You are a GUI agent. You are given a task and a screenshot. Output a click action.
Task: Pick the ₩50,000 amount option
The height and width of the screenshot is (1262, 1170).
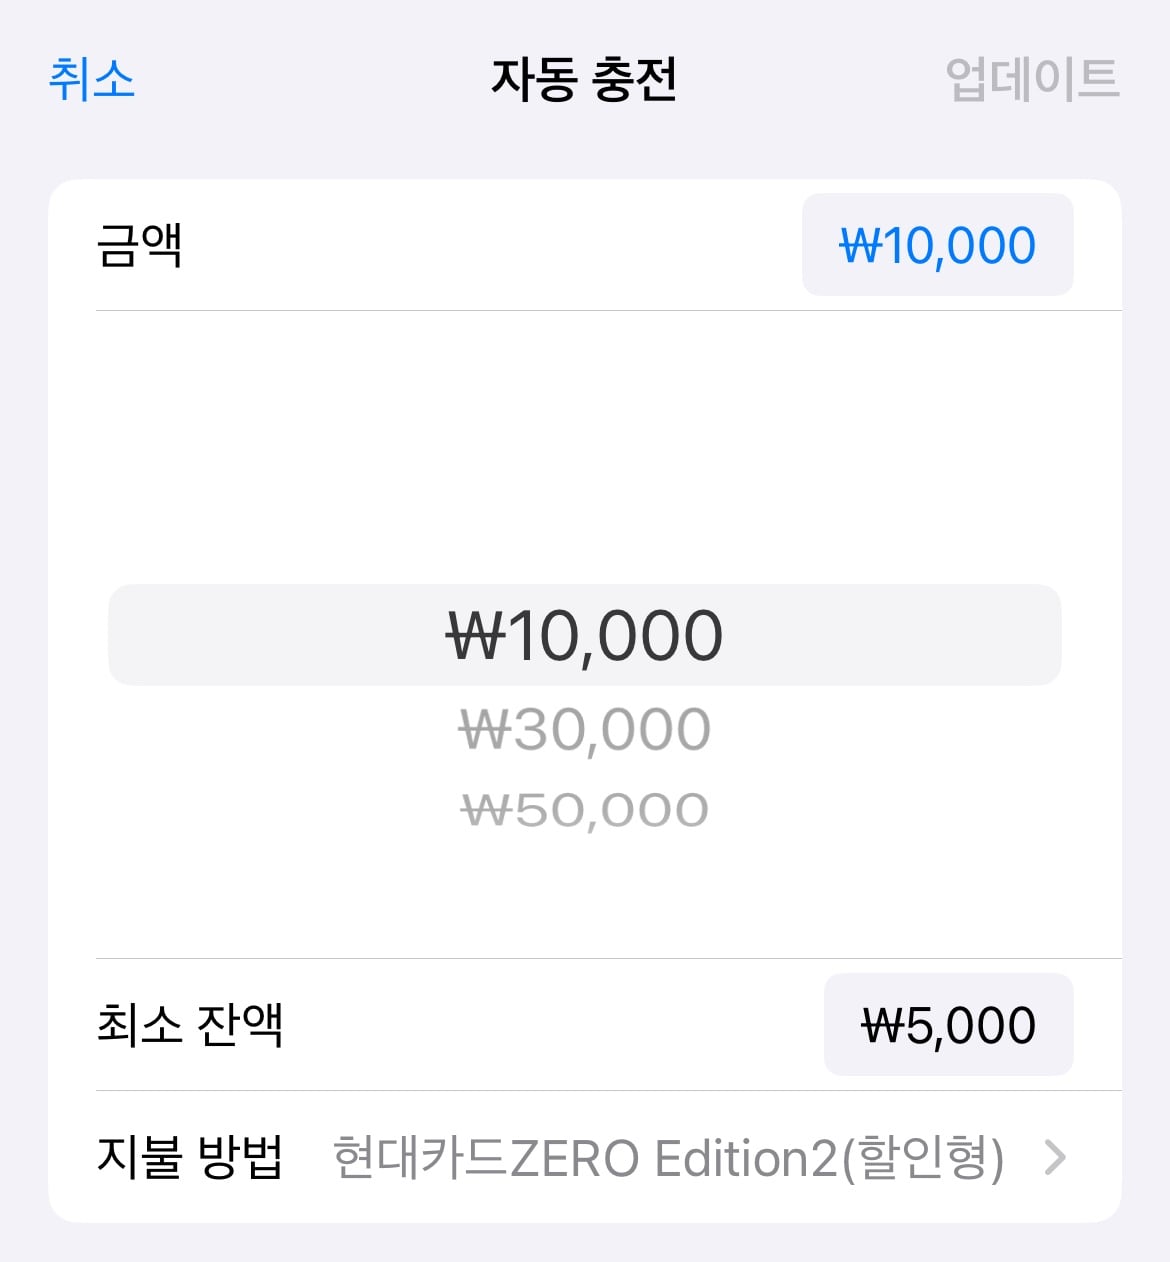coord(584,810)
